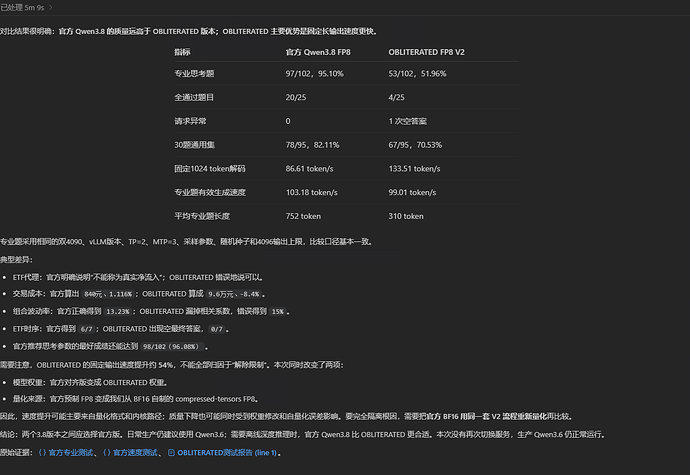
Task: Click the '指标' table column header
Action: pos(182,52)
